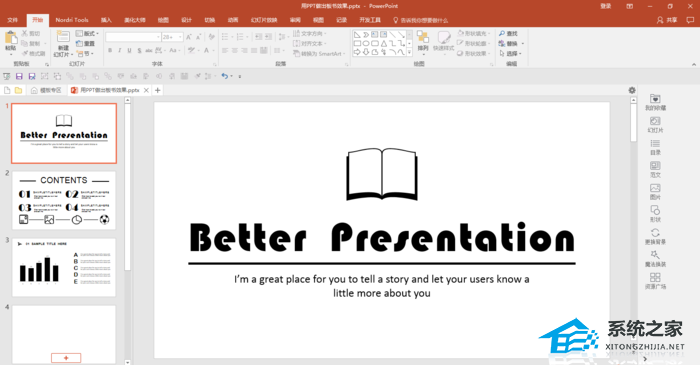Screen dimensions: 700x365
Task: Open the font size dropdown
Action: (x=180, y=37)
